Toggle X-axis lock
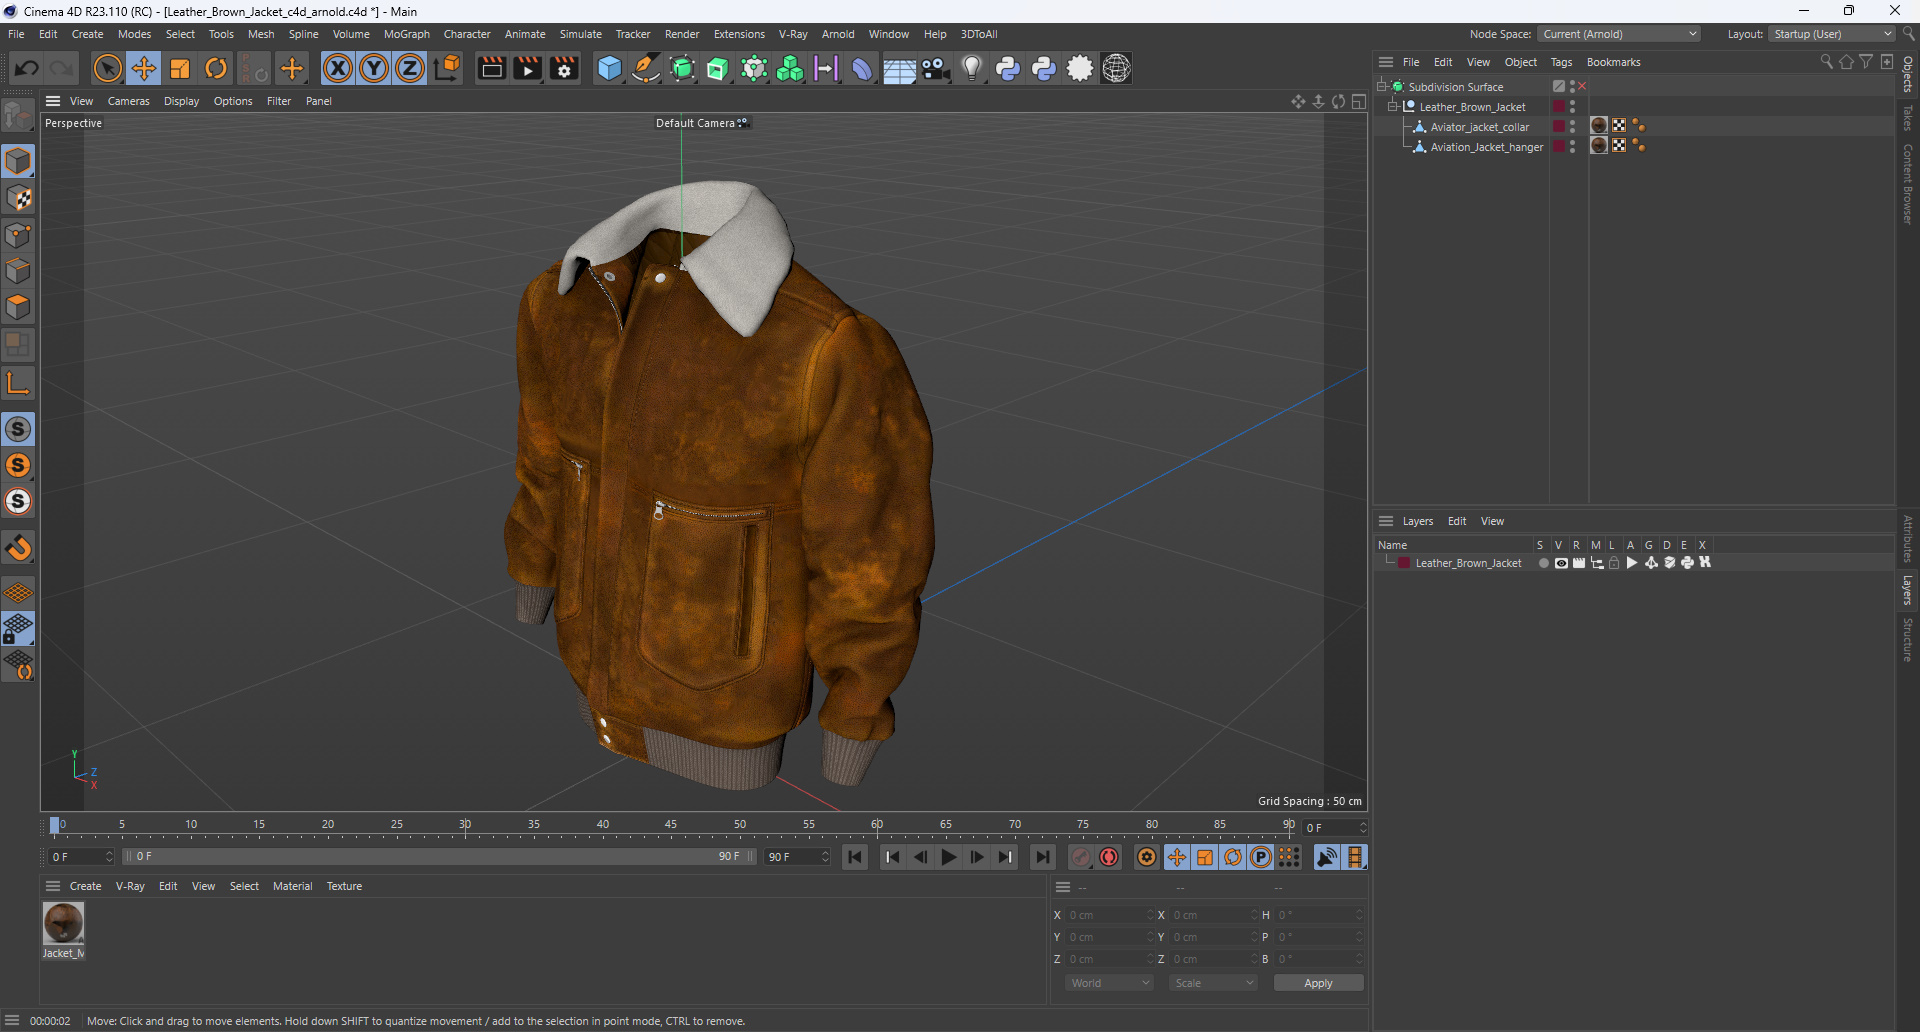The width and height of the screenshot is (1920, 1032). (338, 68)
